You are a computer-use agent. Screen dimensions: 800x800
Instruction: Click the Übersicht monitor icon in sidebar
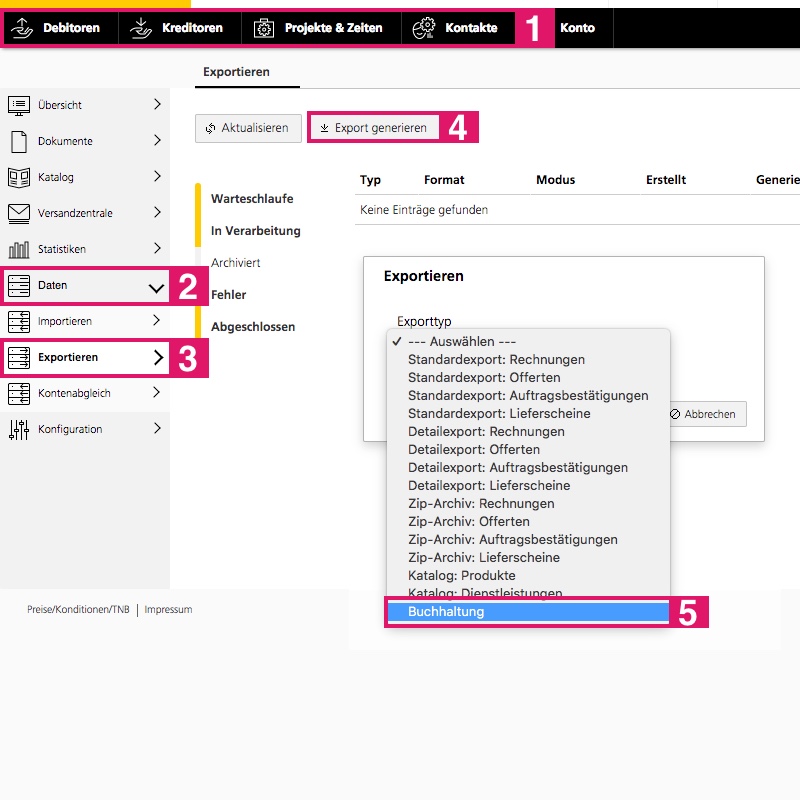click(19, 105)
